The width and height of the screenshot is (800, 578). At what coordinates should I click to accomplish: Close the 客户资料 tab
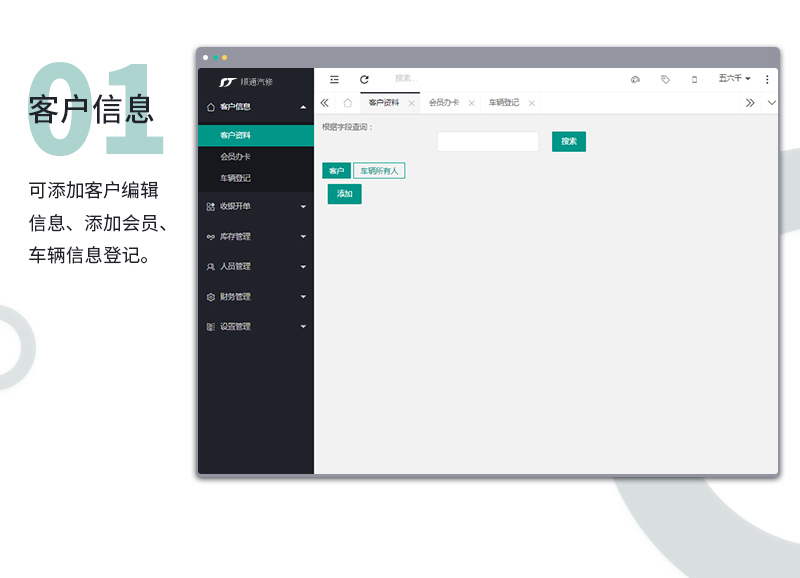411,103
